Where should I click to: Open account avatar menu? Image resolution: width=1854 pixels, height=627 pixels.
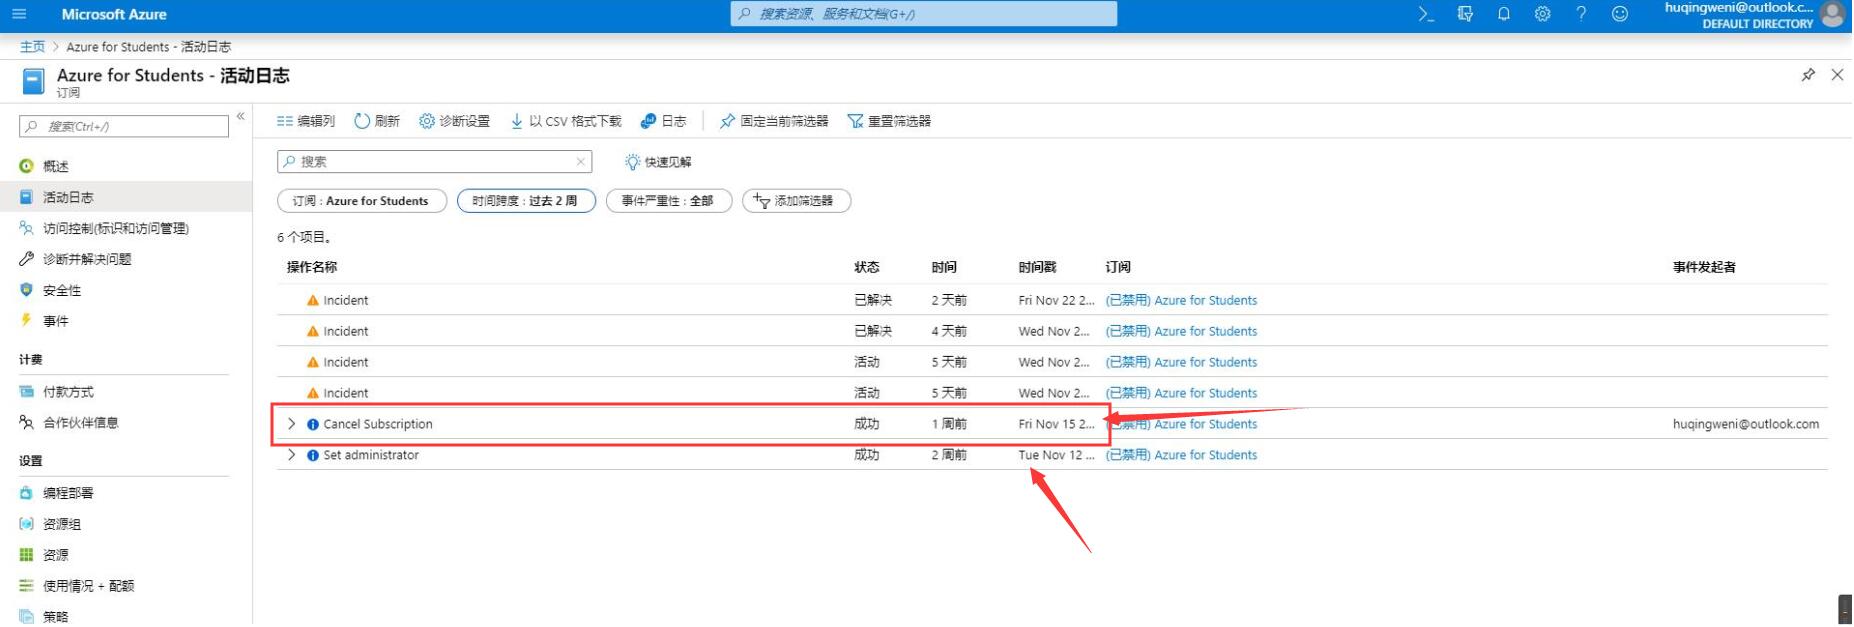pos(1833,14)
